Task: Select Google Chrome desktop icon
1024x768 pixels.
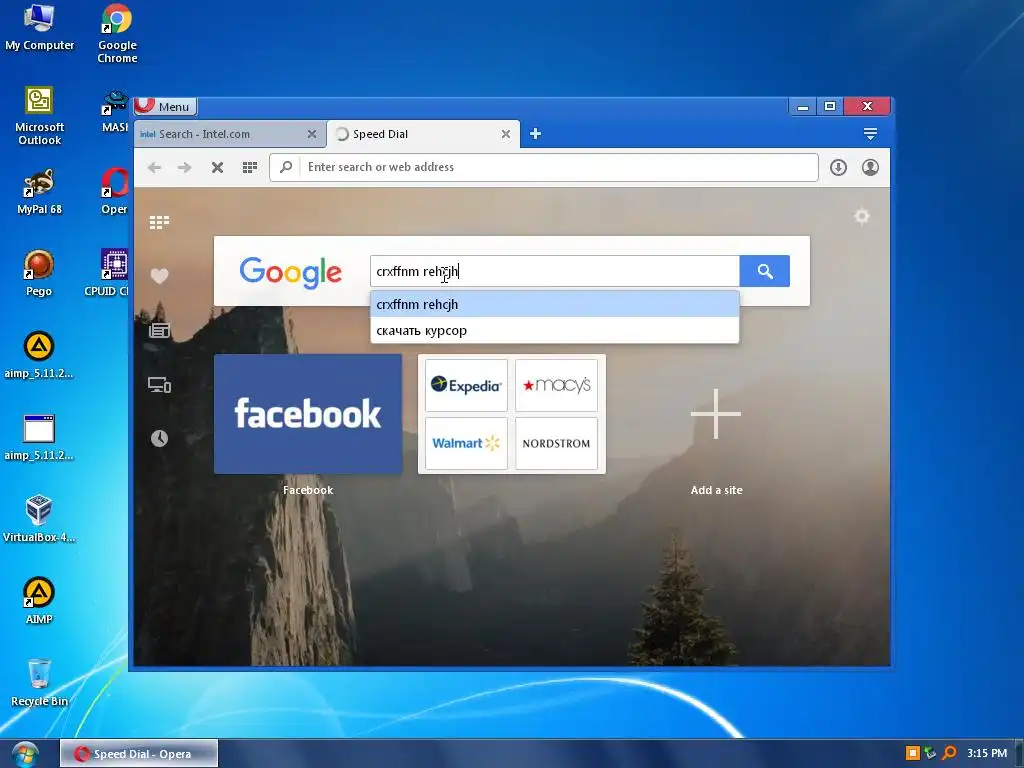Action: (117, 33)
